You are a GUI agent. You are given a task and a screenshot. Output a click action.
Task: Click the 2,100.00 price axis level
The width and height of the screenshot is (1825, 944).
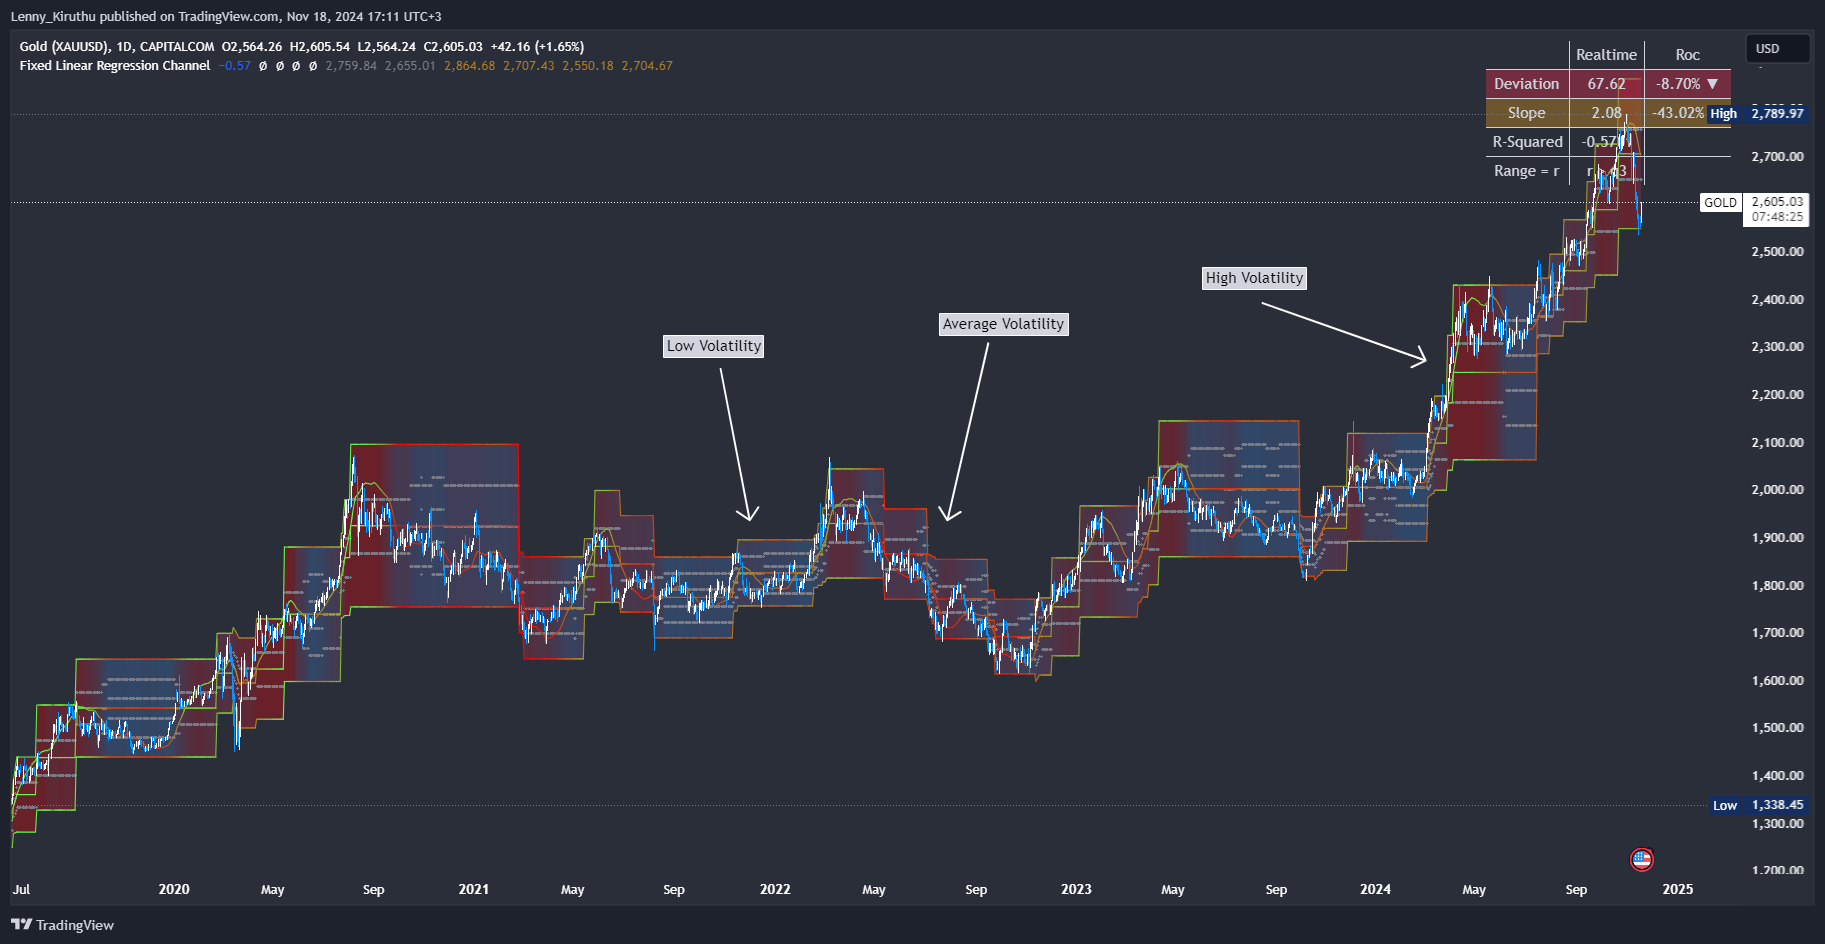pyautogui.click(x=1777, y=443)
